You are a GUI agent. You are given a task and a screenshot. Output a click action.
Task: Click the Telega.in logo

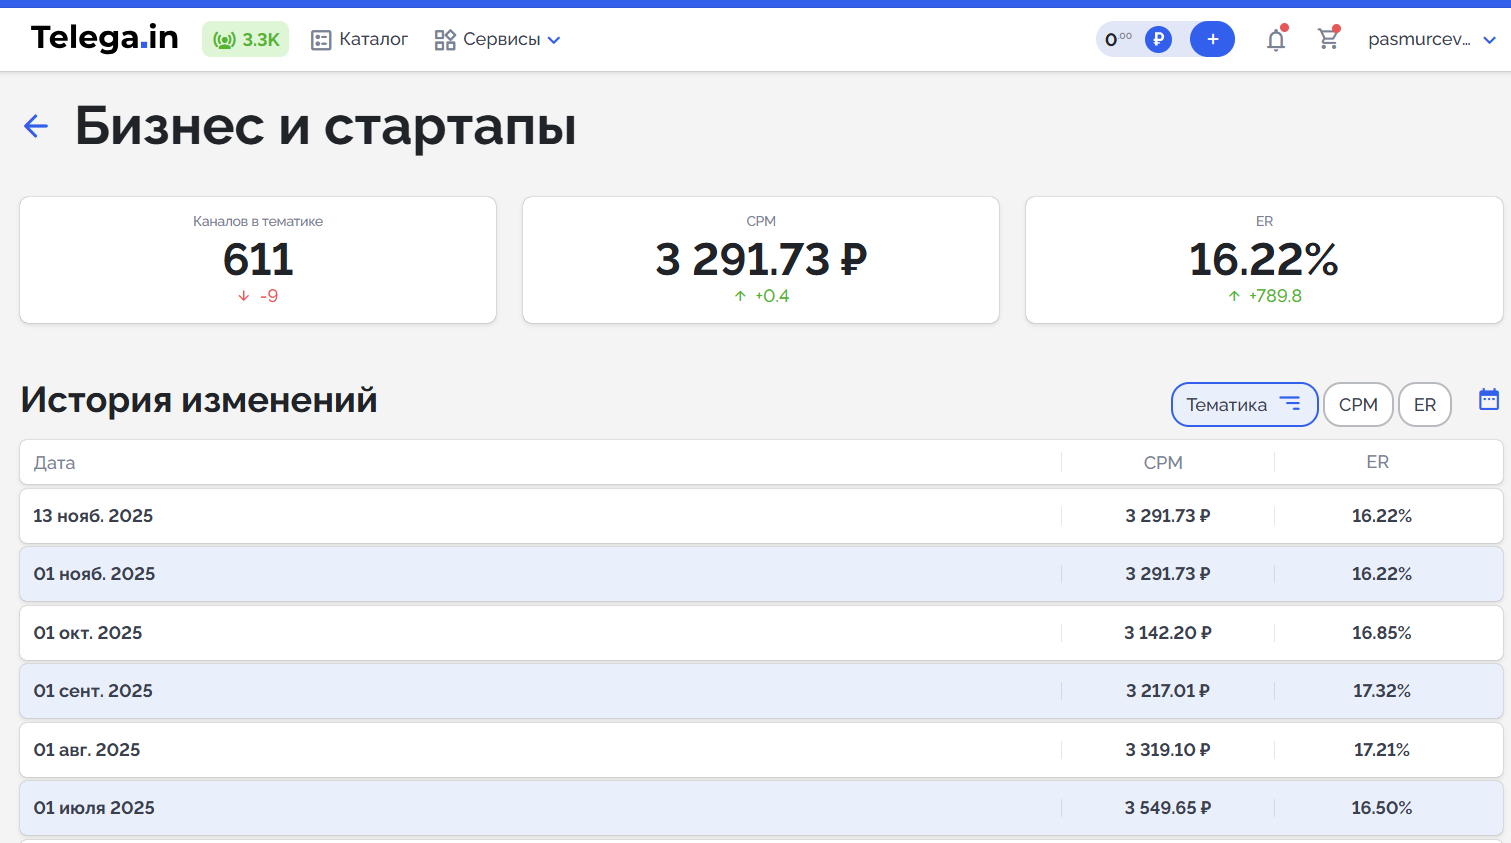(104, 38)
